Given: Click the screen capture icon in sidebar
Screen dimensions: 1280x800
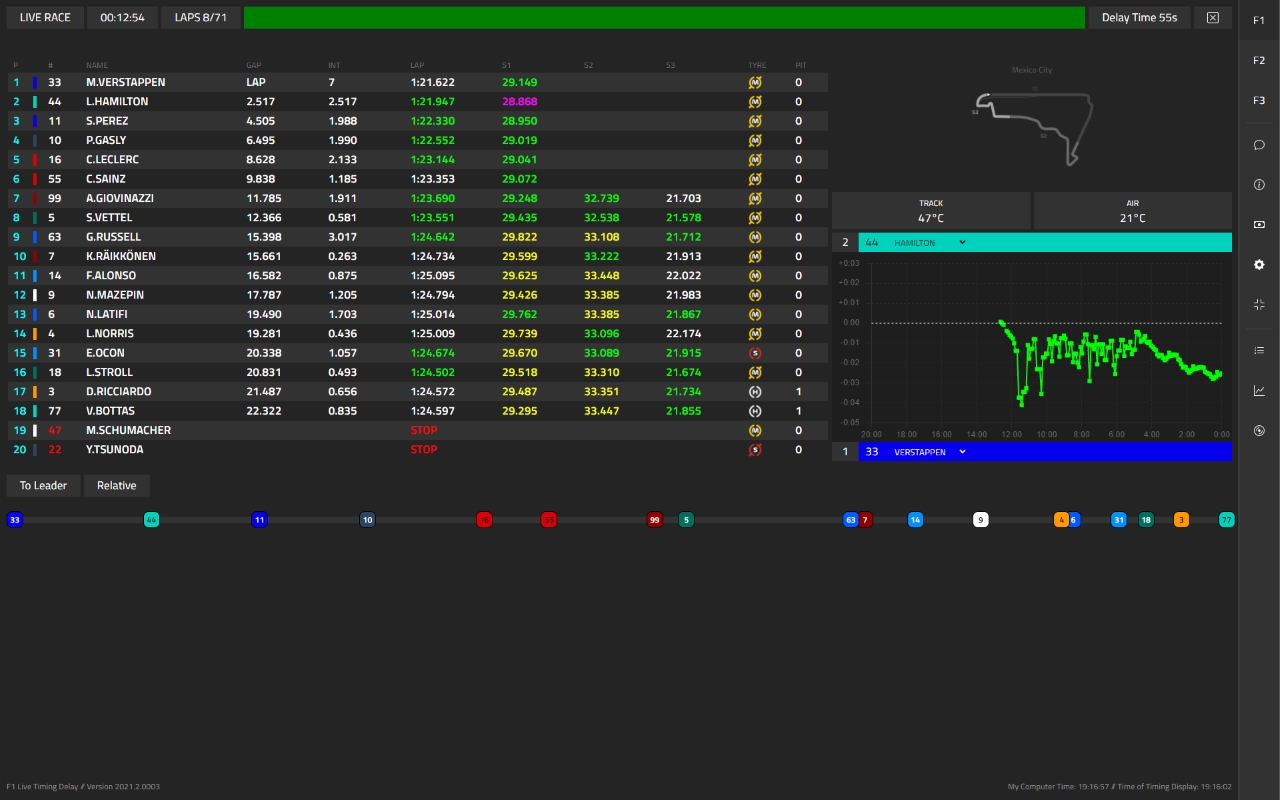Looking at the screenshot, I should [x=1259, y=224].
